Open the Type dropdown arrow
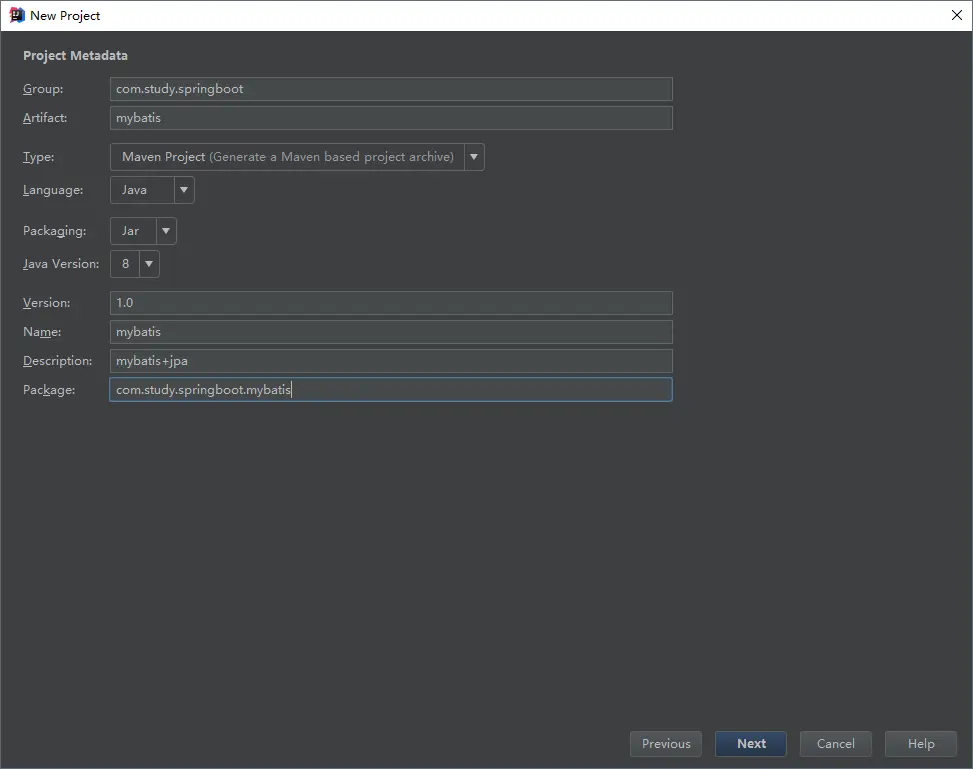This screenshot has width=973, height=769. (x=474, y=157)
